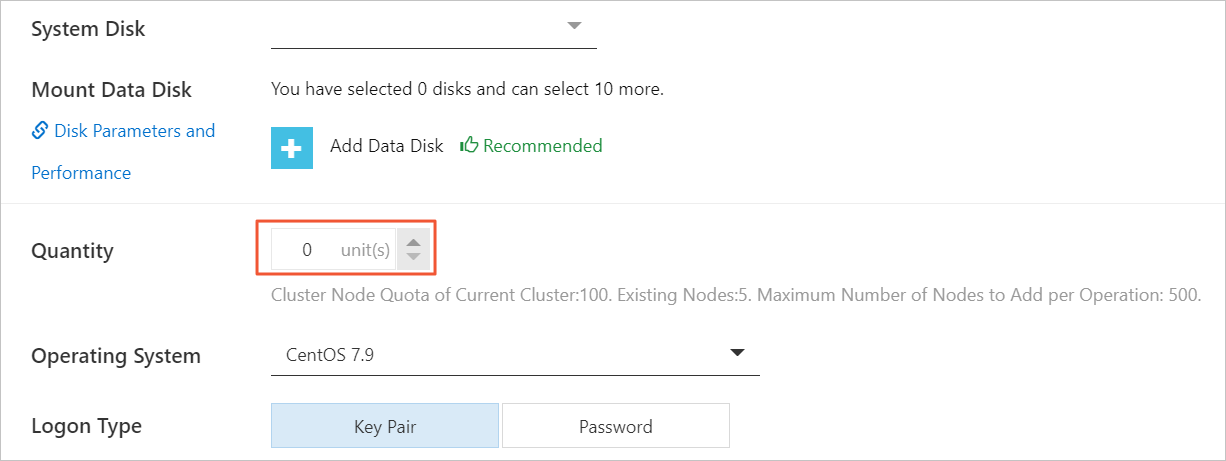Open Disk Parameters and Performance link
This screenshot has width=1226, height=461.
pos(124,151)
